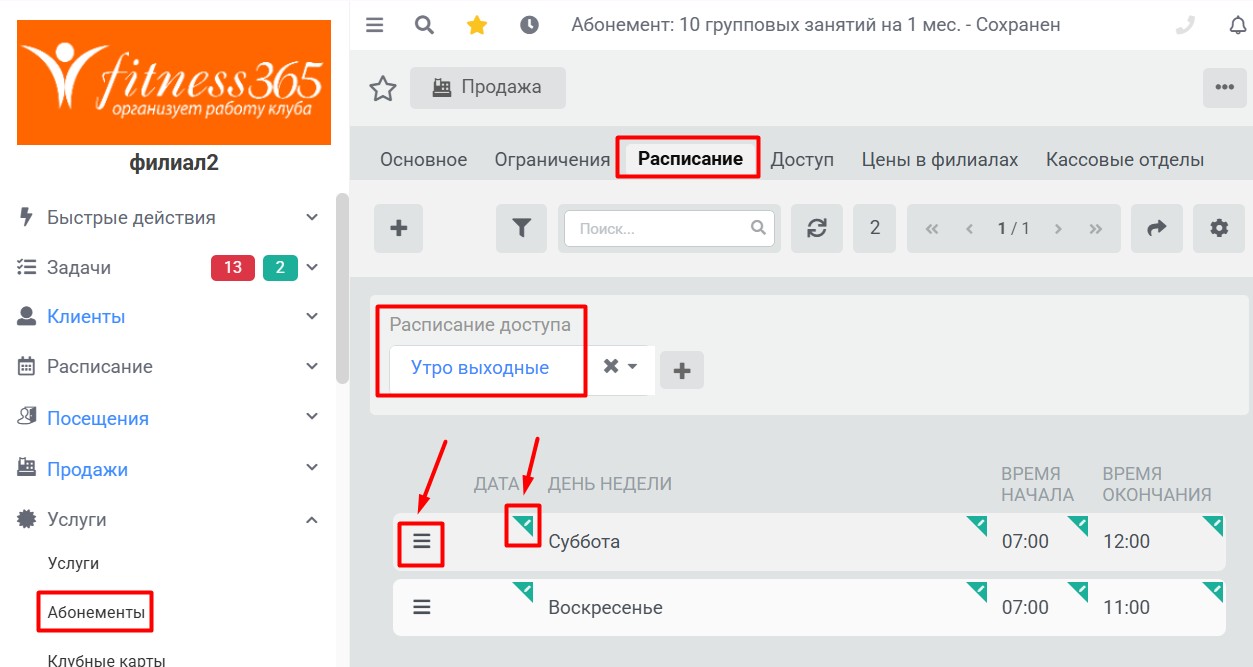Expand Задачи menu section
The height and width of the screenshot is (667, 1253).
312,267
